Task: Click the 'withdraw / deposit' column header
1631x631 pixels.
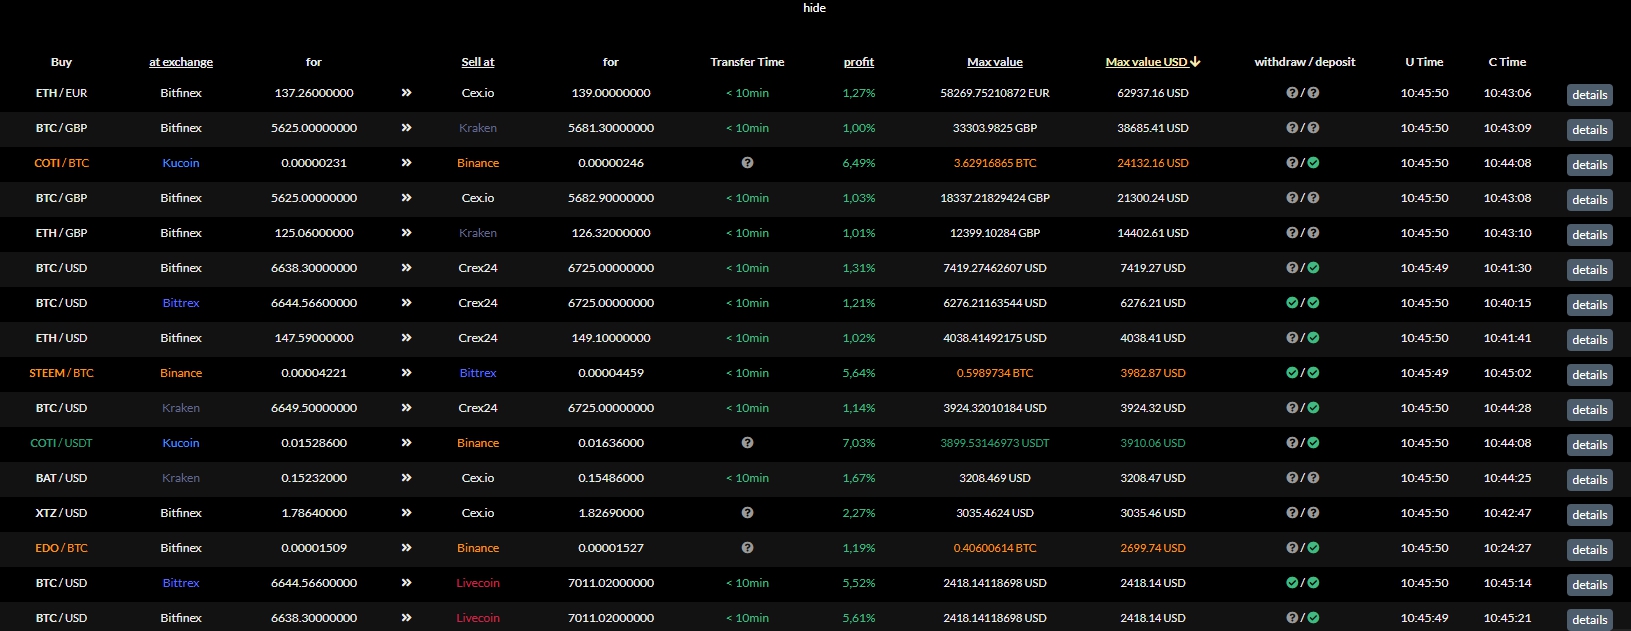Action: pos(1305,62)
